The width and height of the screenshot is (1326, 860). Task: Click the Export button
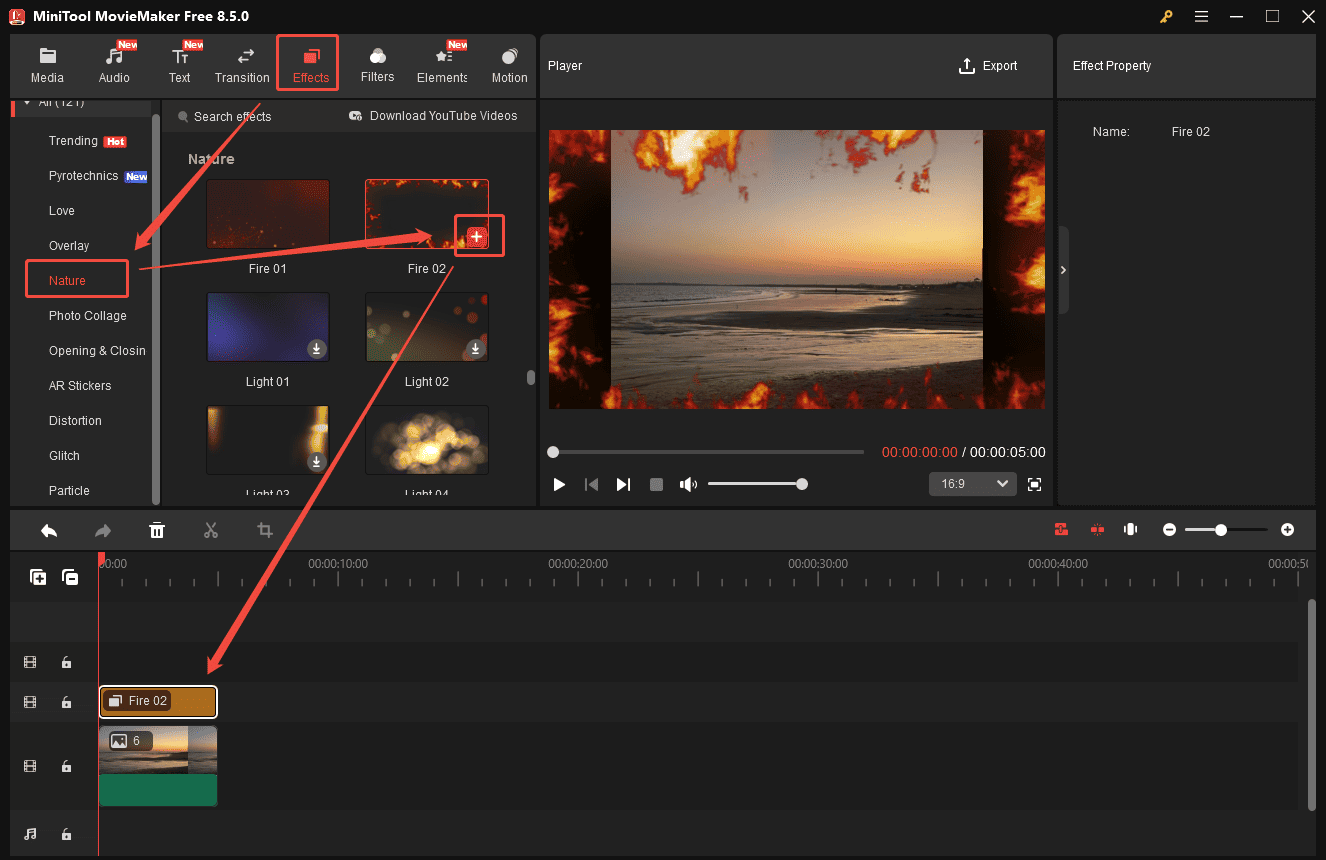(x=988, y=65)
